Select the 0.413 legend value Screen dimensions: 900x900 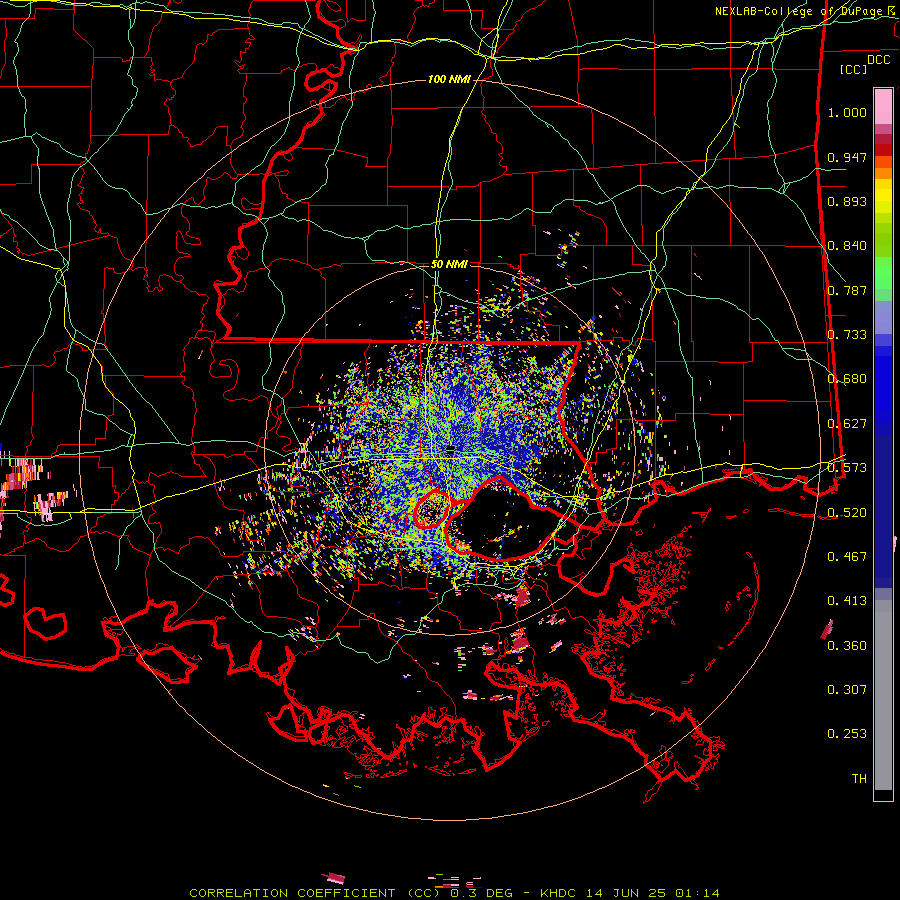point(847,601)
